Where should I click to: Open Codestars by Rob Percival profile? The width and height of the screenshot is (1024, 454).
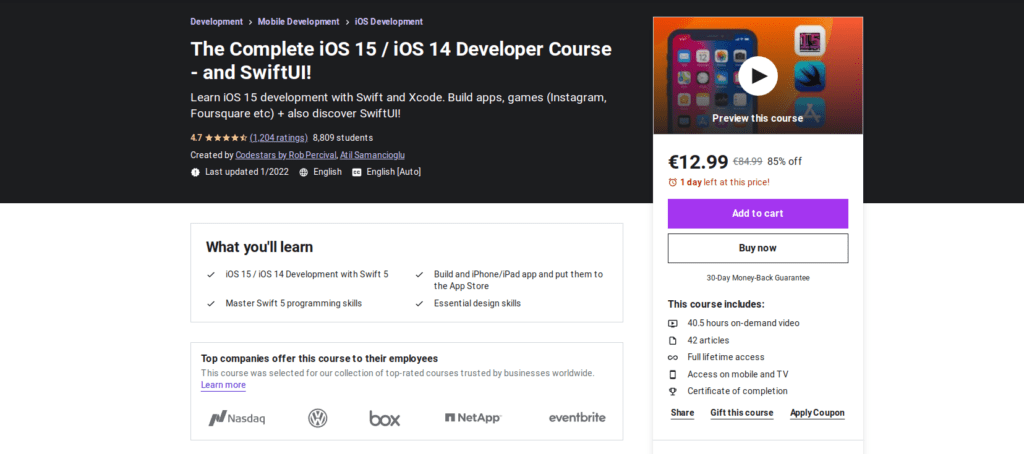pyautogui.click(x=286, y=155)
